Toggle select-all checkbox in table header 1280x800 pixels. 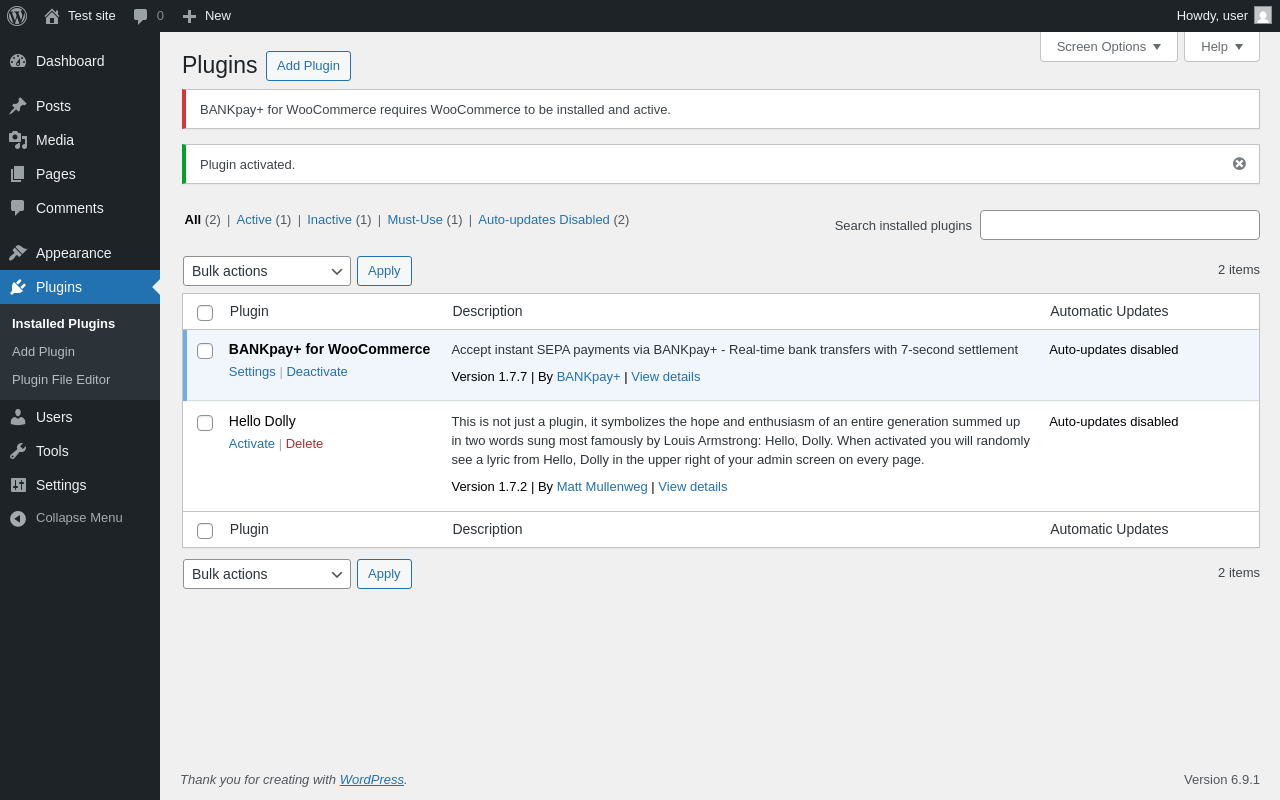pyautogui.click(x=205, y=313)
